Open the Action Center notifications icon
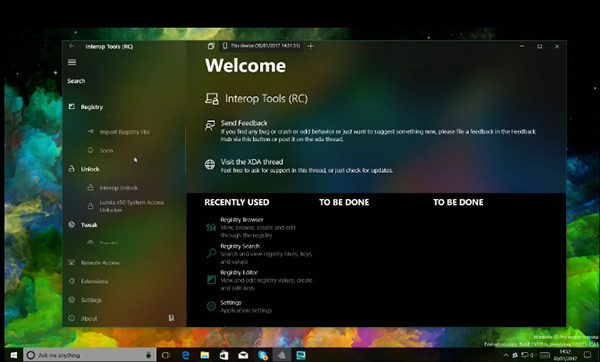The height and width of the screenshot is (362, 600). click(587, 355)
